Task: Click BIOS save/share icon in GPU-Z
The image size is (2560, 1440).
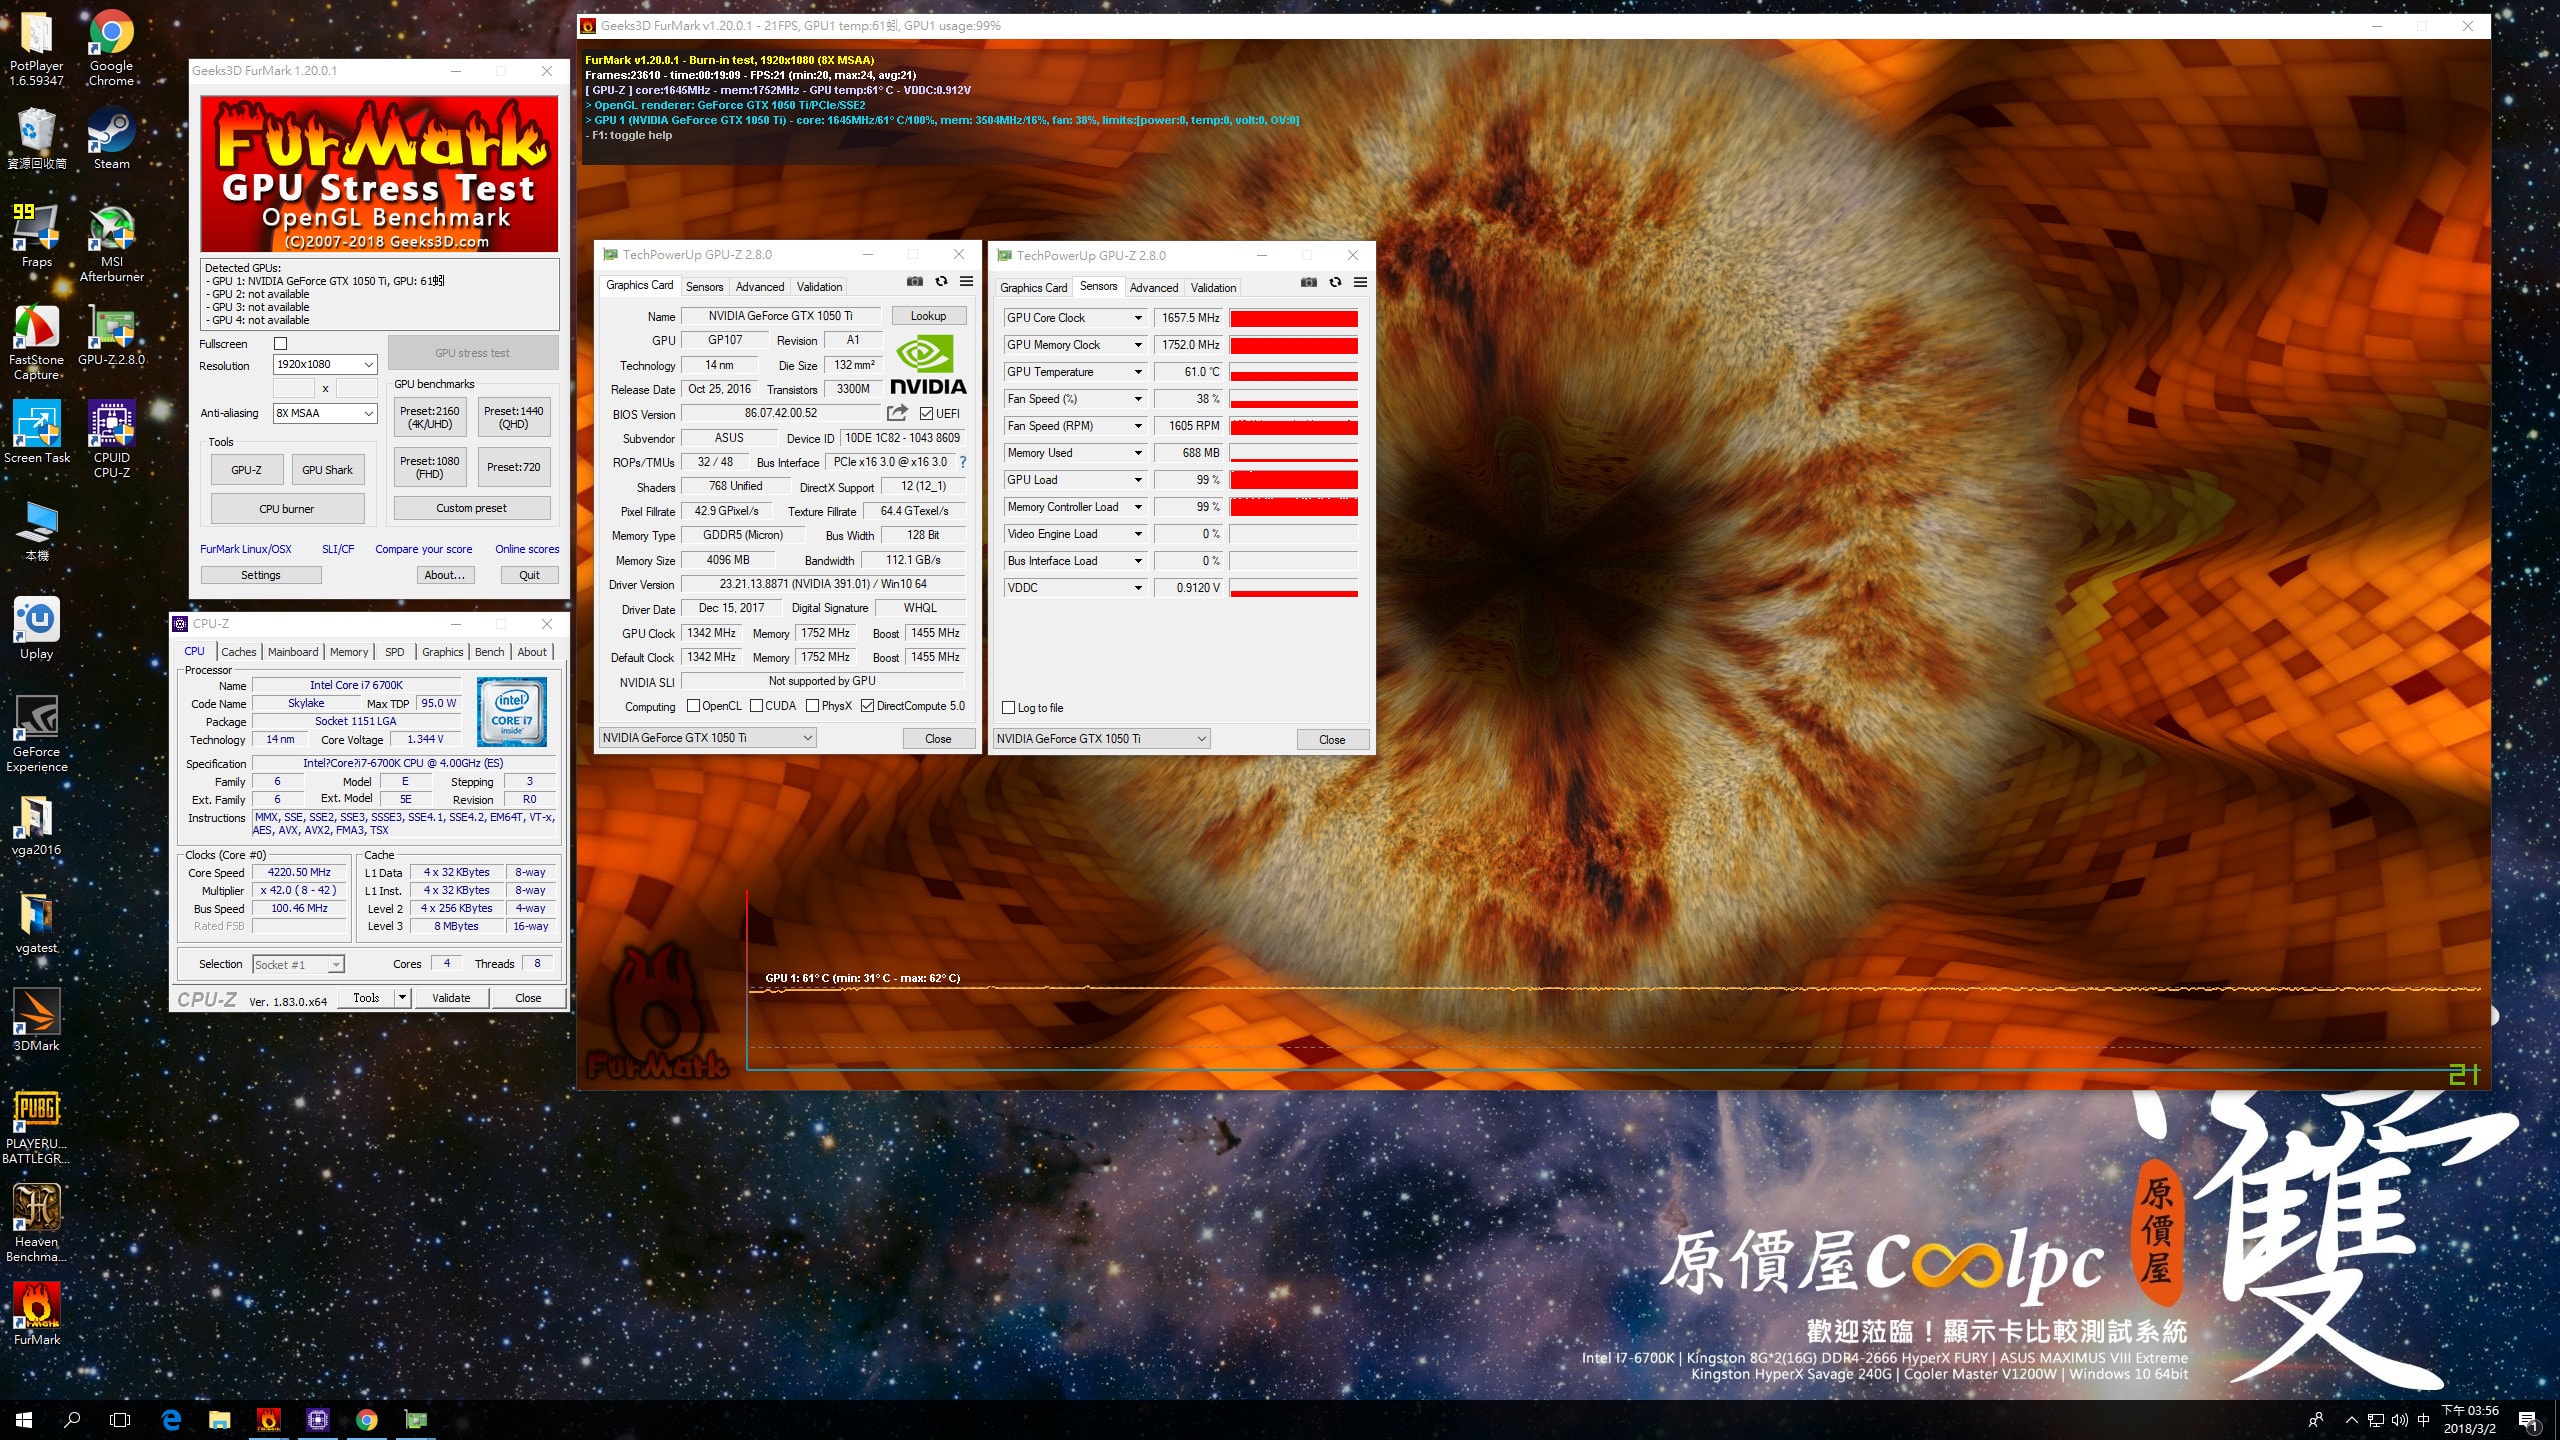Action: (897, 413)
